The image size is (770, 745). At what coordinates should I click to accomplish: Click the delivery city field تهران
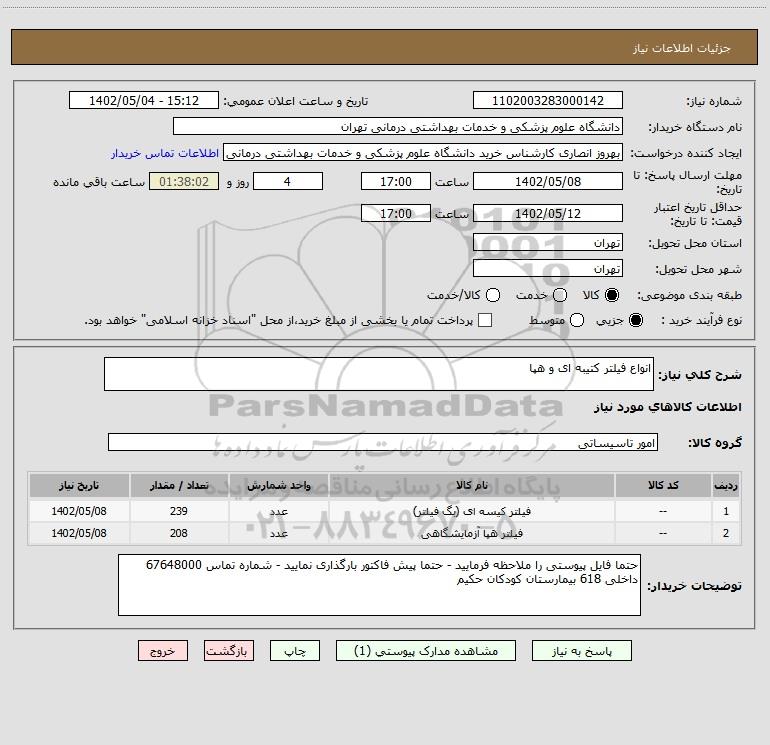click(x=548, y=269)
